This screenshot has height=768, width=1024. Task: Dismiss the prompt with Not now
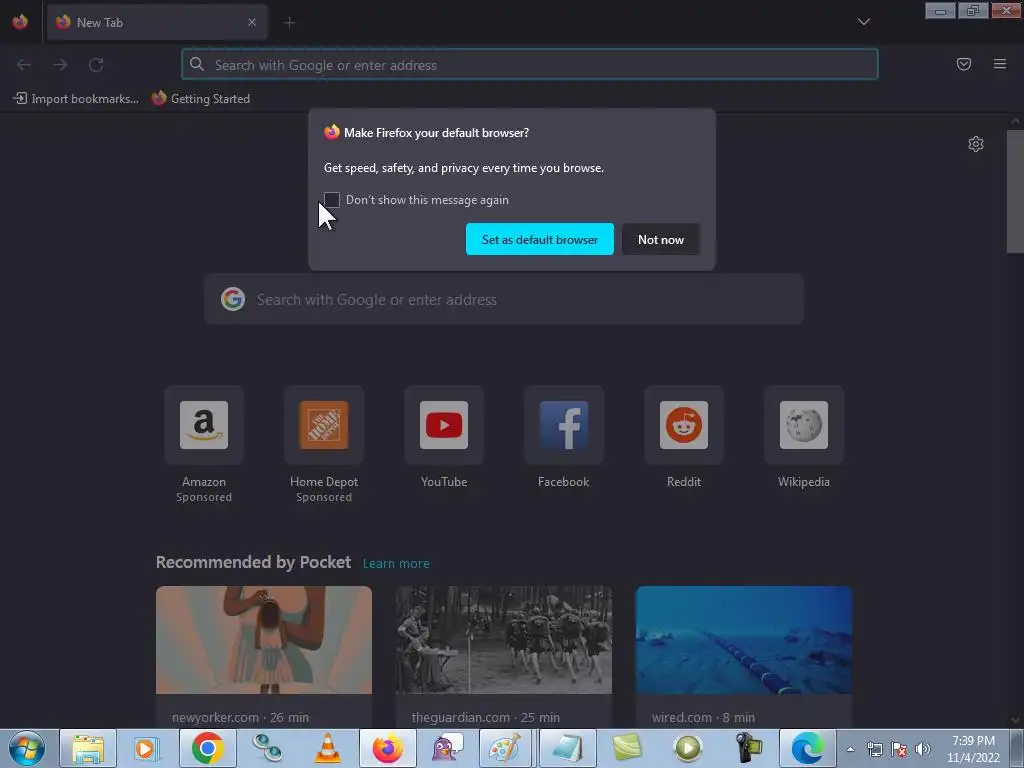click(x=661, y=239)
